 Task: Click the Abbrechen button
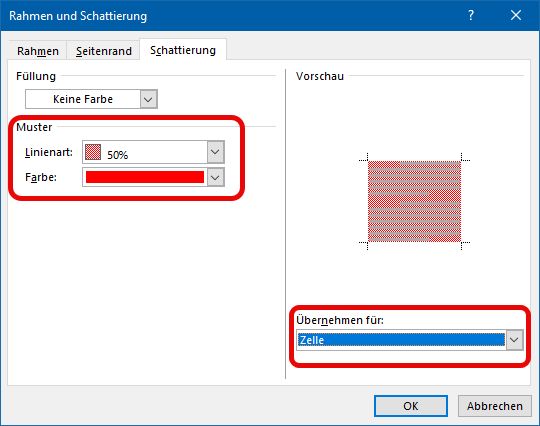click(x=495, y=406)
